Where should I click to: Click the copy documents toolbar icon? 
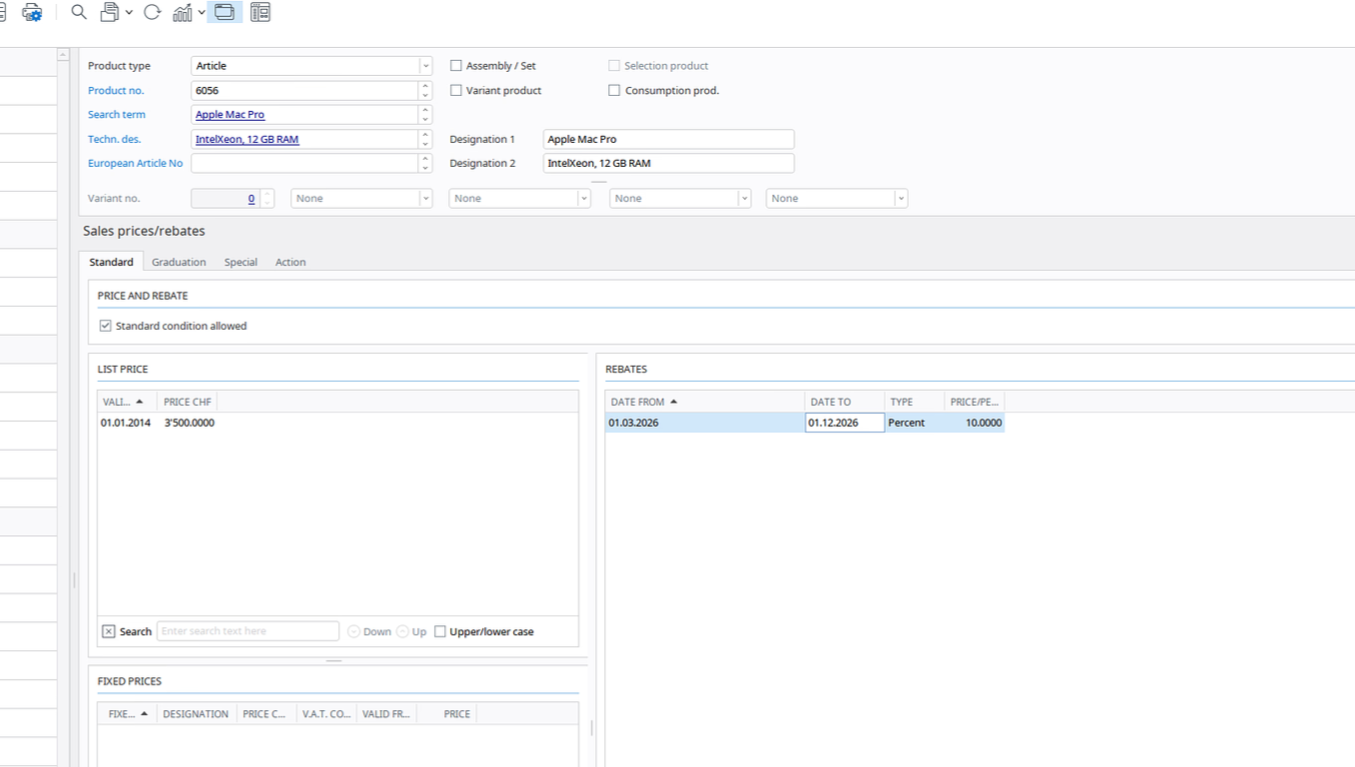pos(110,12)
